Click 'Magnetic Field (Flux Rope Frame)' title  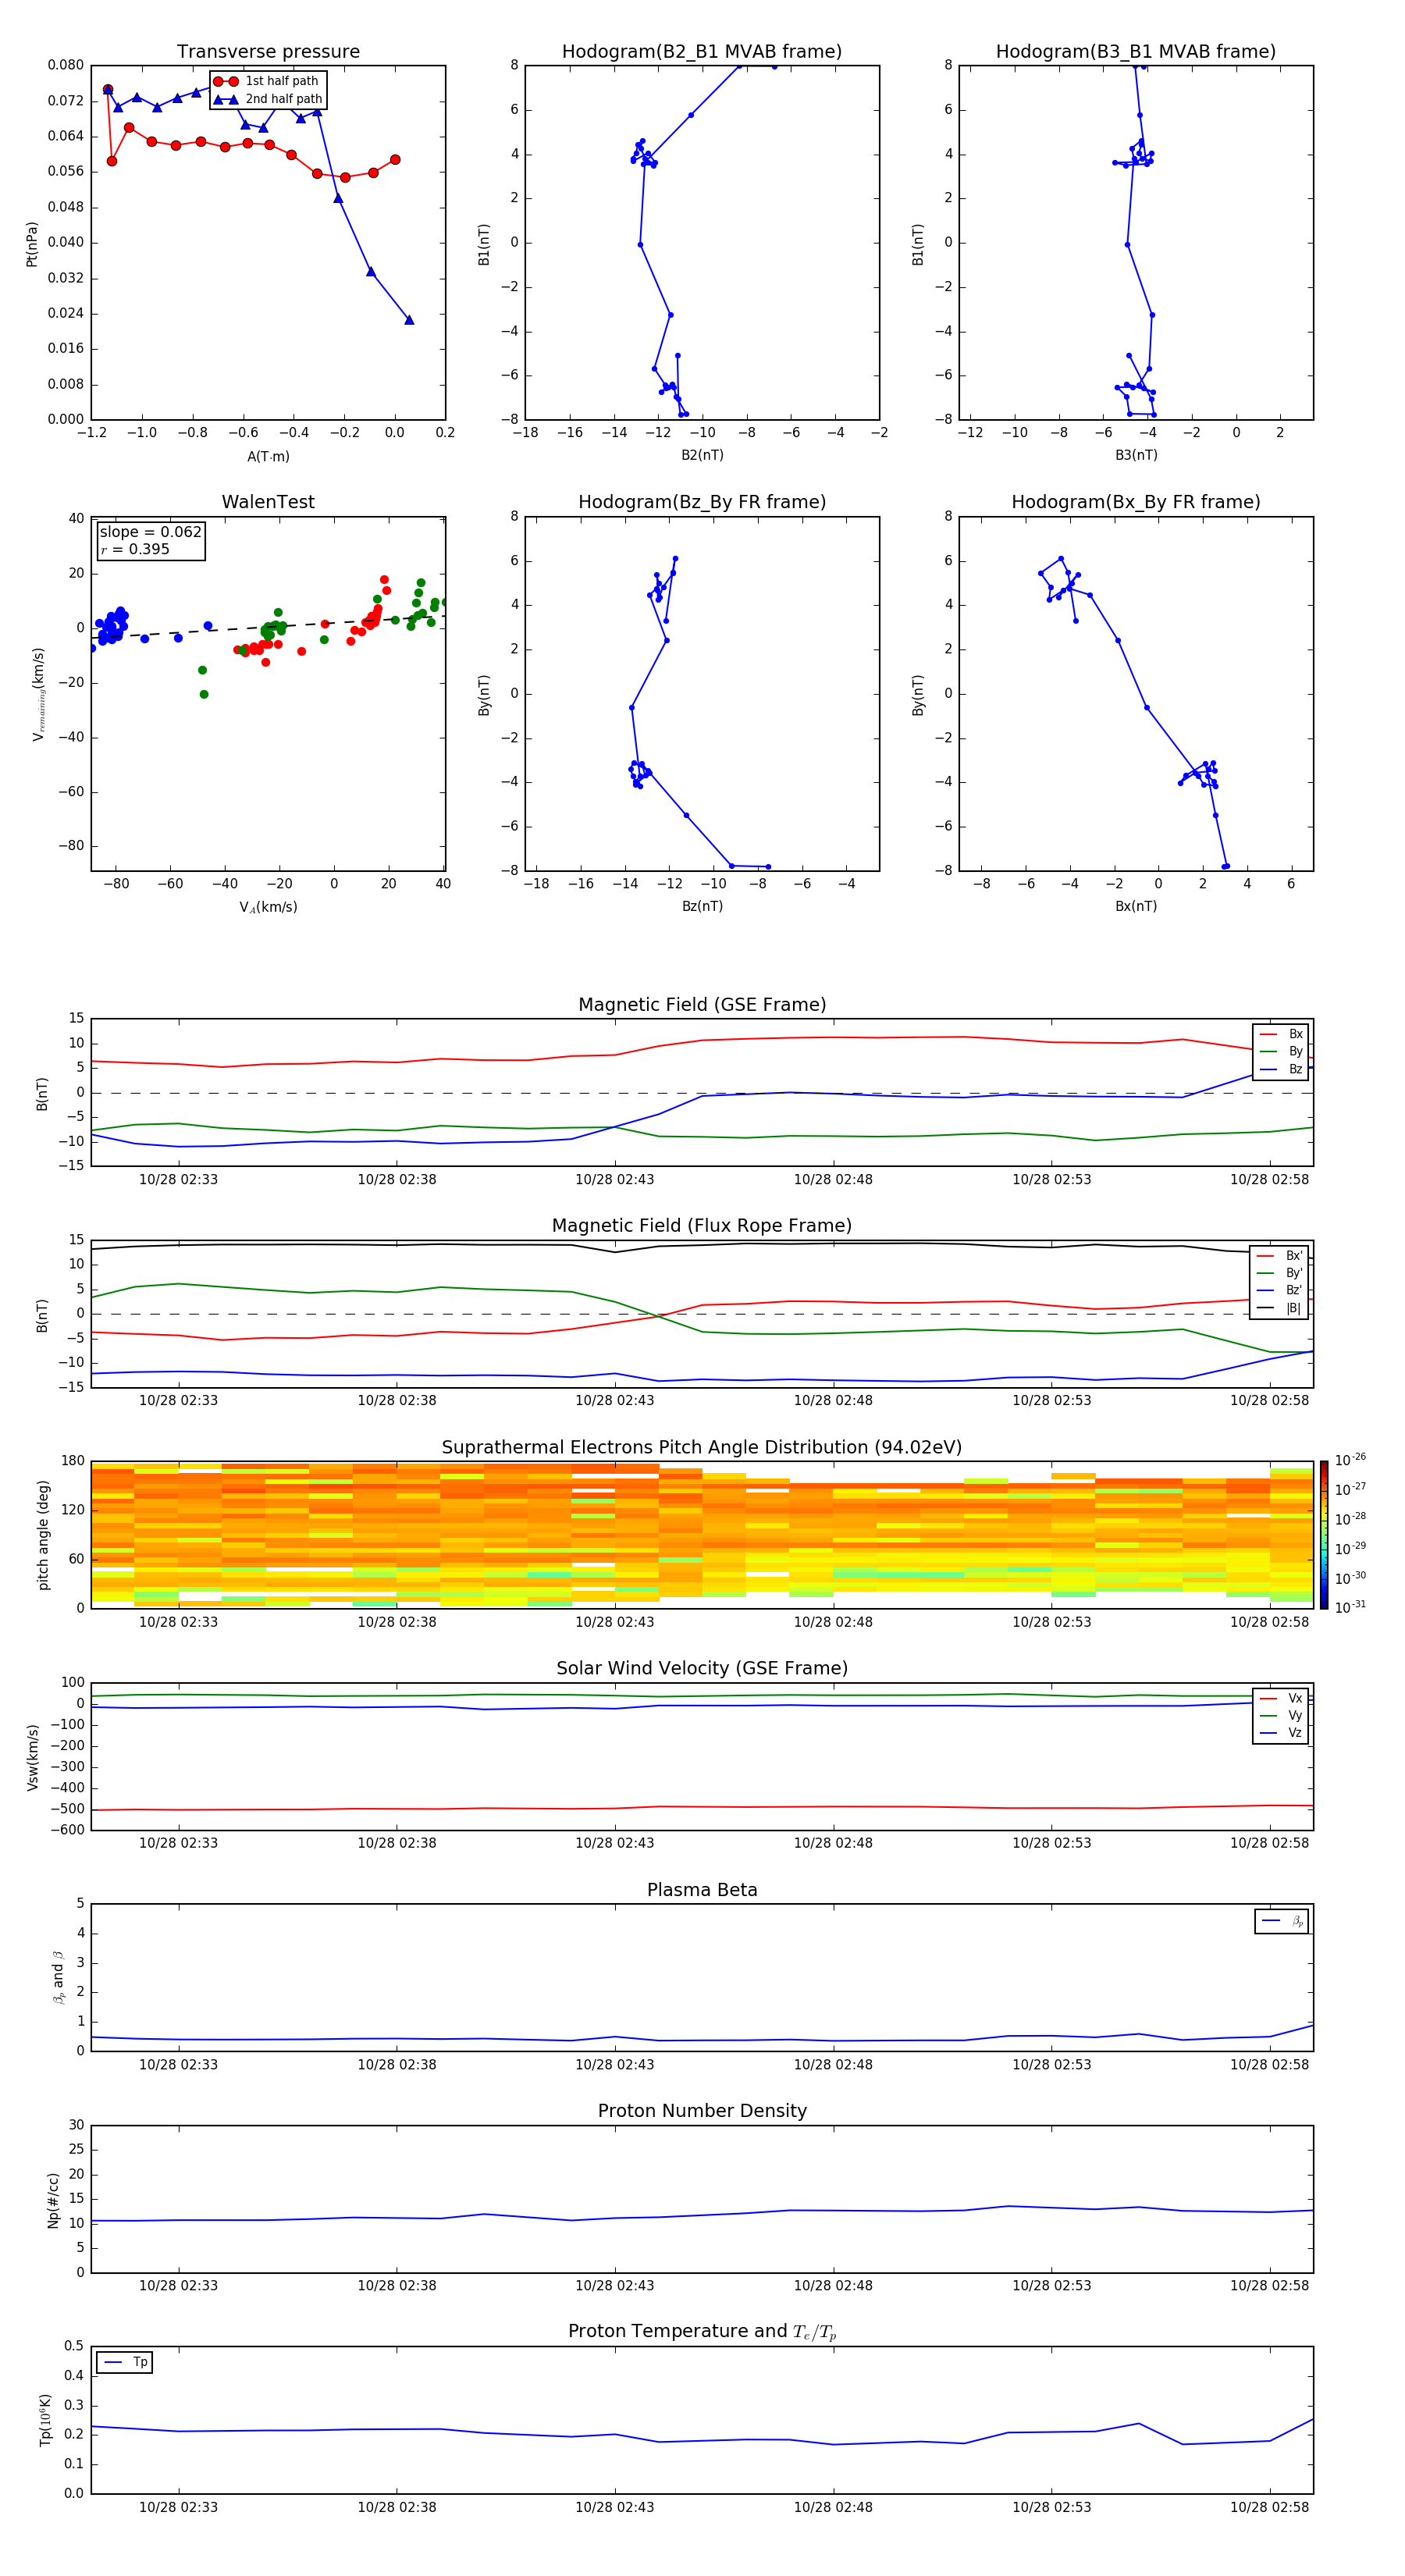pyautogui.click(x=702, y=1226)
